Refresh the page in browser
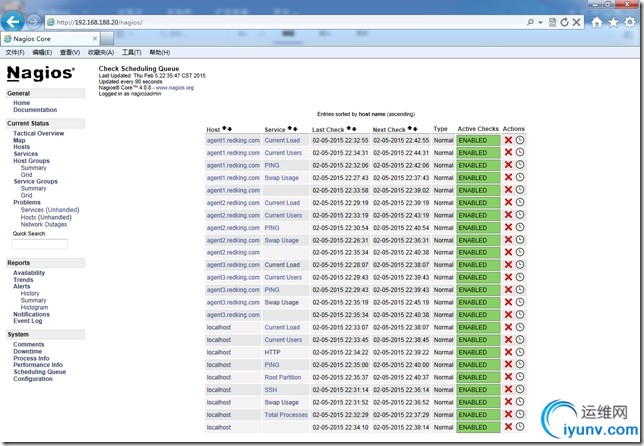Image resolution: width=644 pixels, height=446 pixels. coord(565,22)
